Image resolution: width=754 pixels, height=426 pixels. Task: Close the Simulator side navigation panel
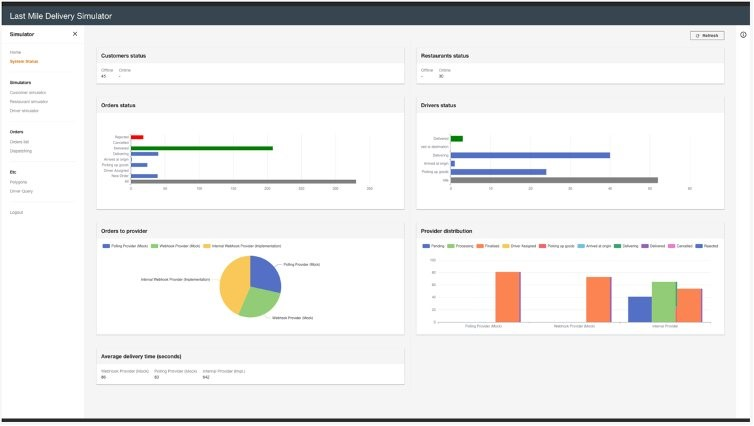[x=75, y=34]
